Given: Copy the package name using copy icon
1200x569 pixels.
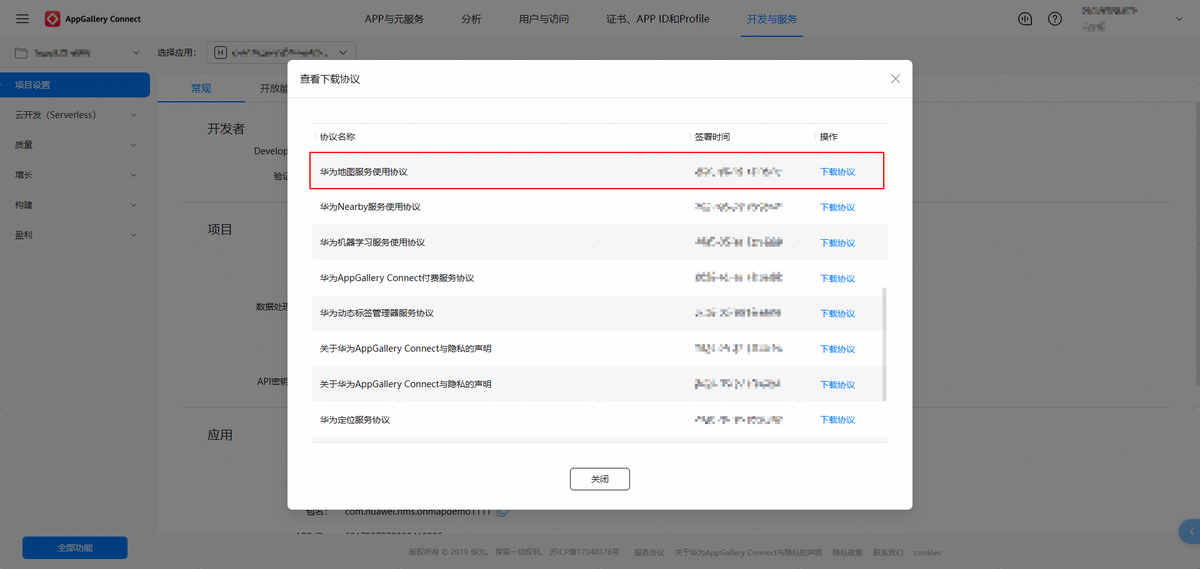Looking at the screenshot, I should (x=503, y=511).
